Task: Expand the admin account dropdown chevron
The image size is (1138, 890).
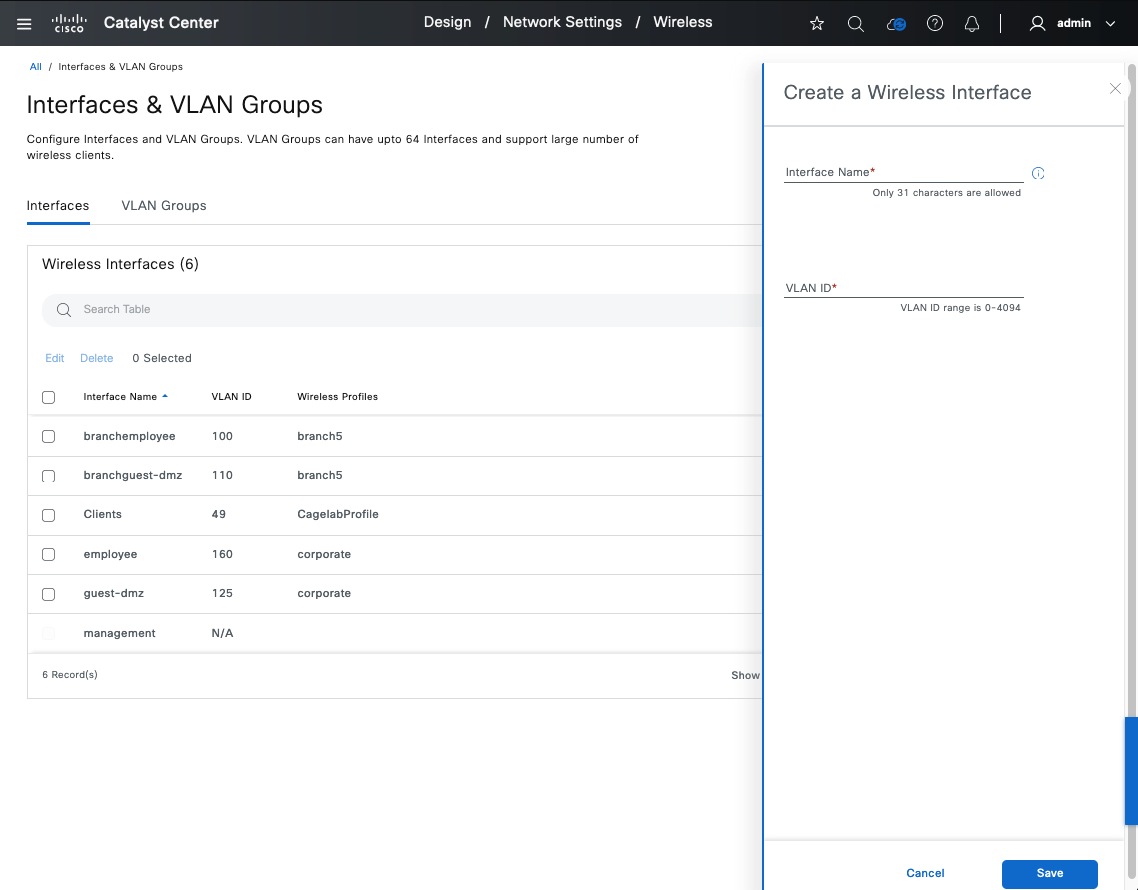Action: (x=1110, y=23)
